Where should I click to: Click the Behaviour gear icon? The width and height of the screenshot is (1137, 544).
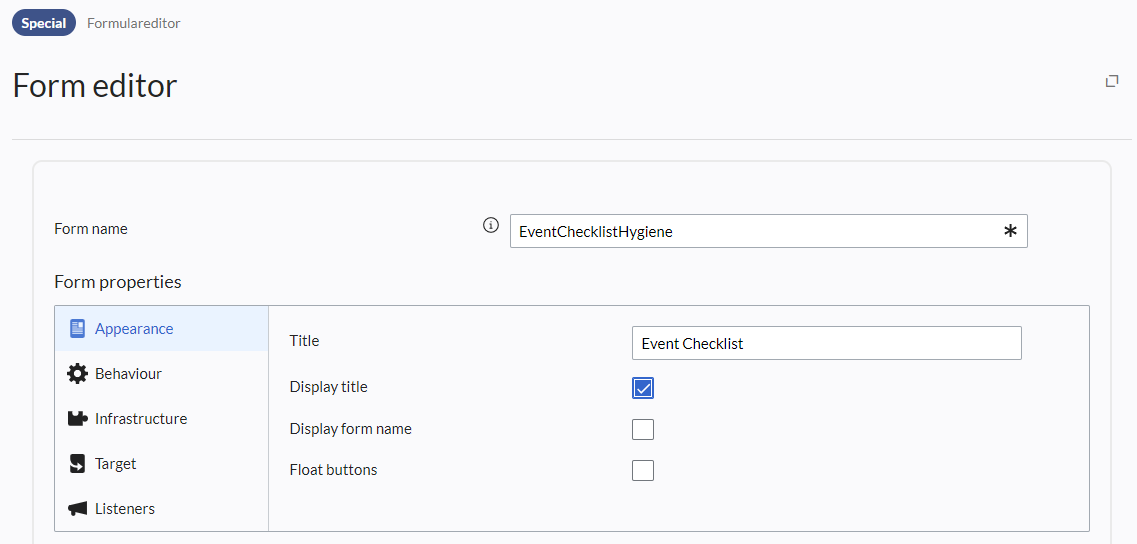coord(77,374)
